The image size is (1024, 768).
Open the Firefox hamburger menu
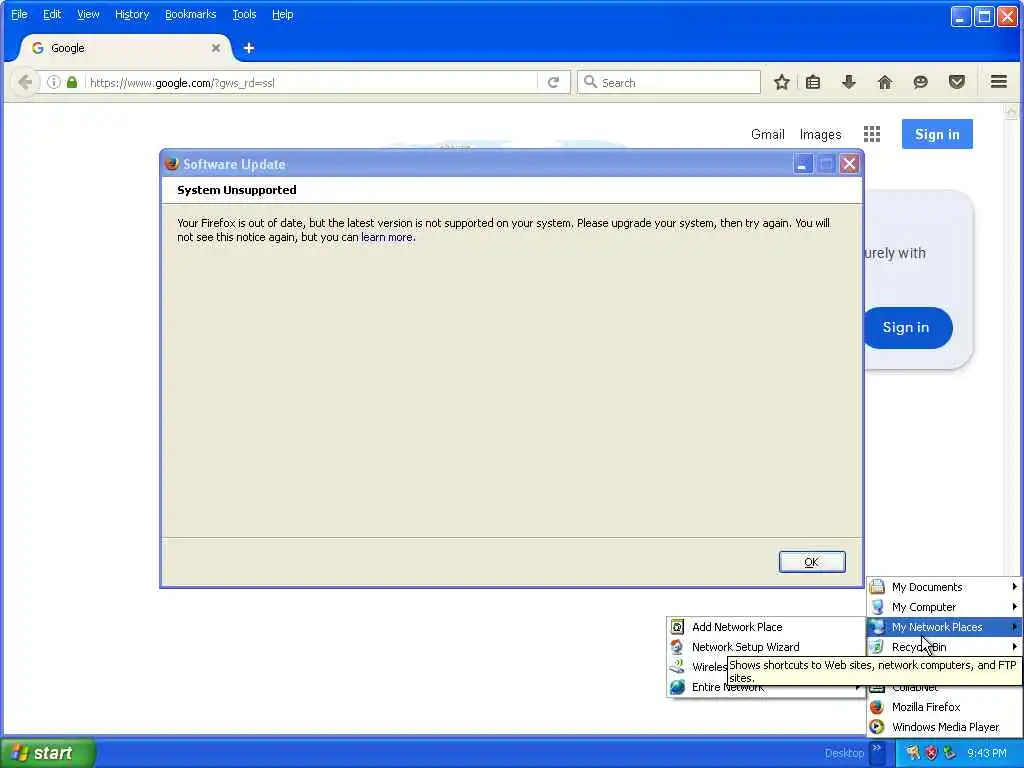coord(999,82)
